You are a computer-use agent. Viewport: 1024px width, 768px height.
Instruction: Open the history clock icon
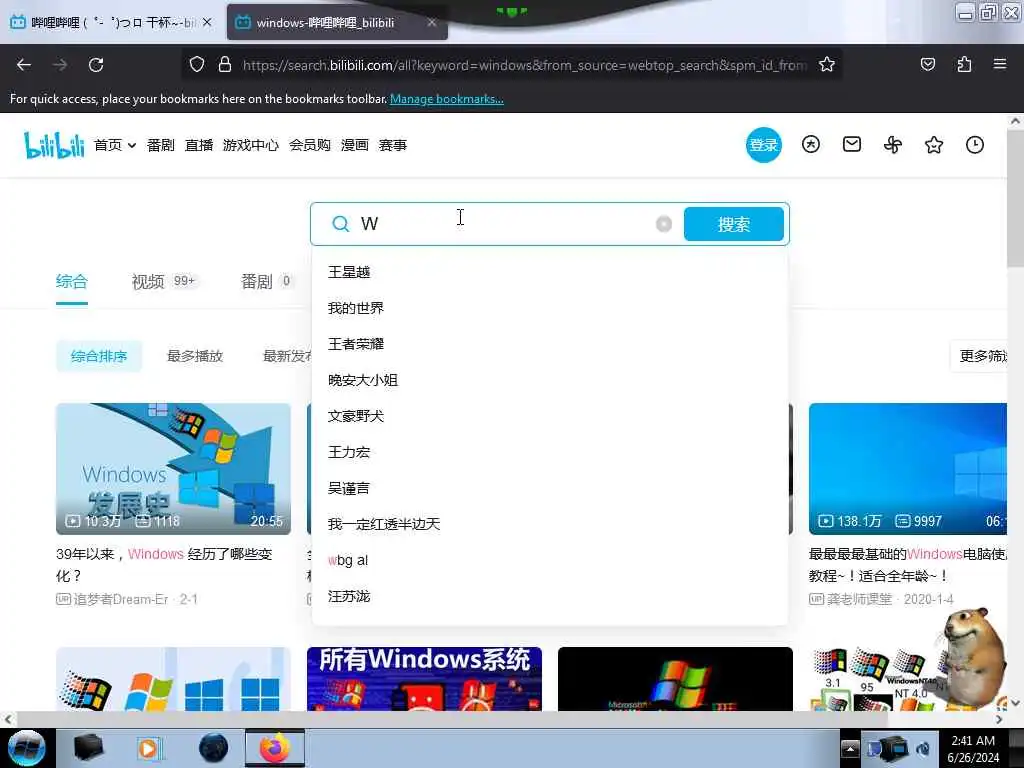975,144
